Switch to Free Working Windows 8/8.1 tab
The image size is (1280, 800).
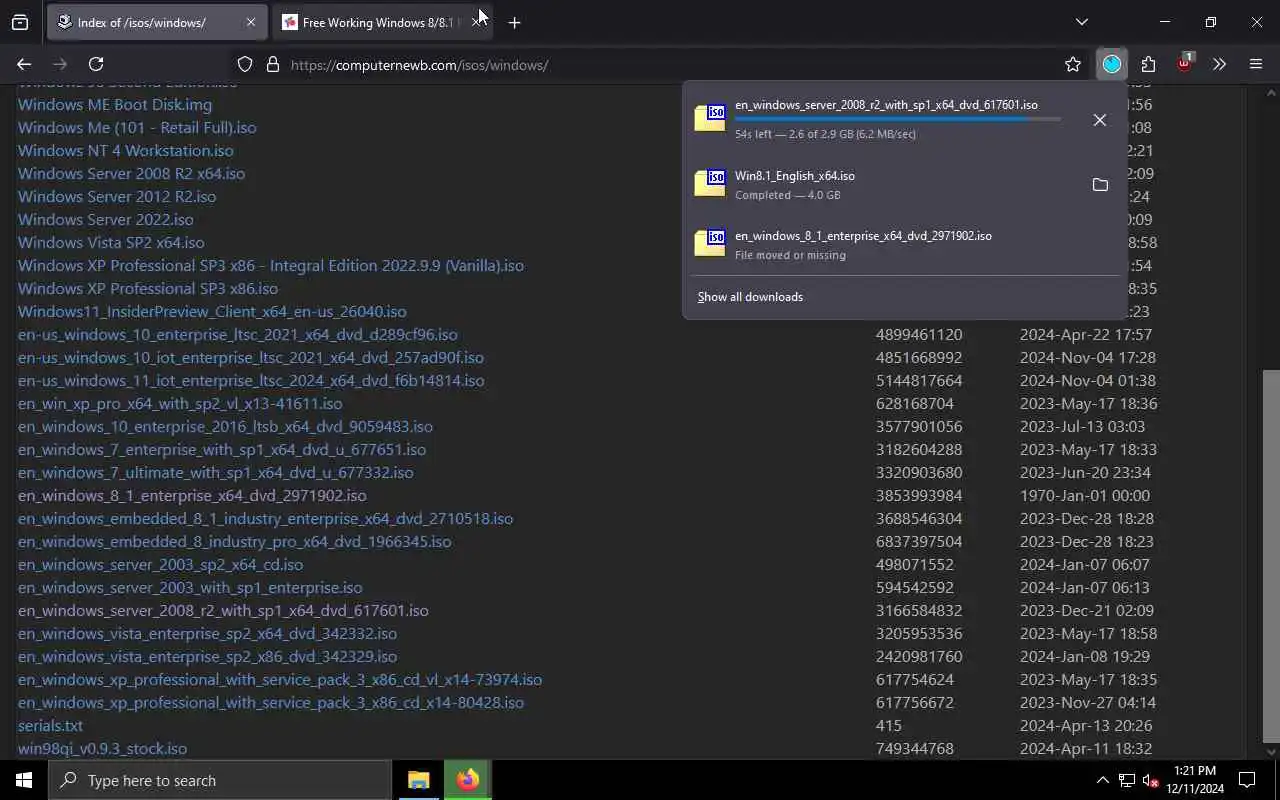(x=381, y=22)
